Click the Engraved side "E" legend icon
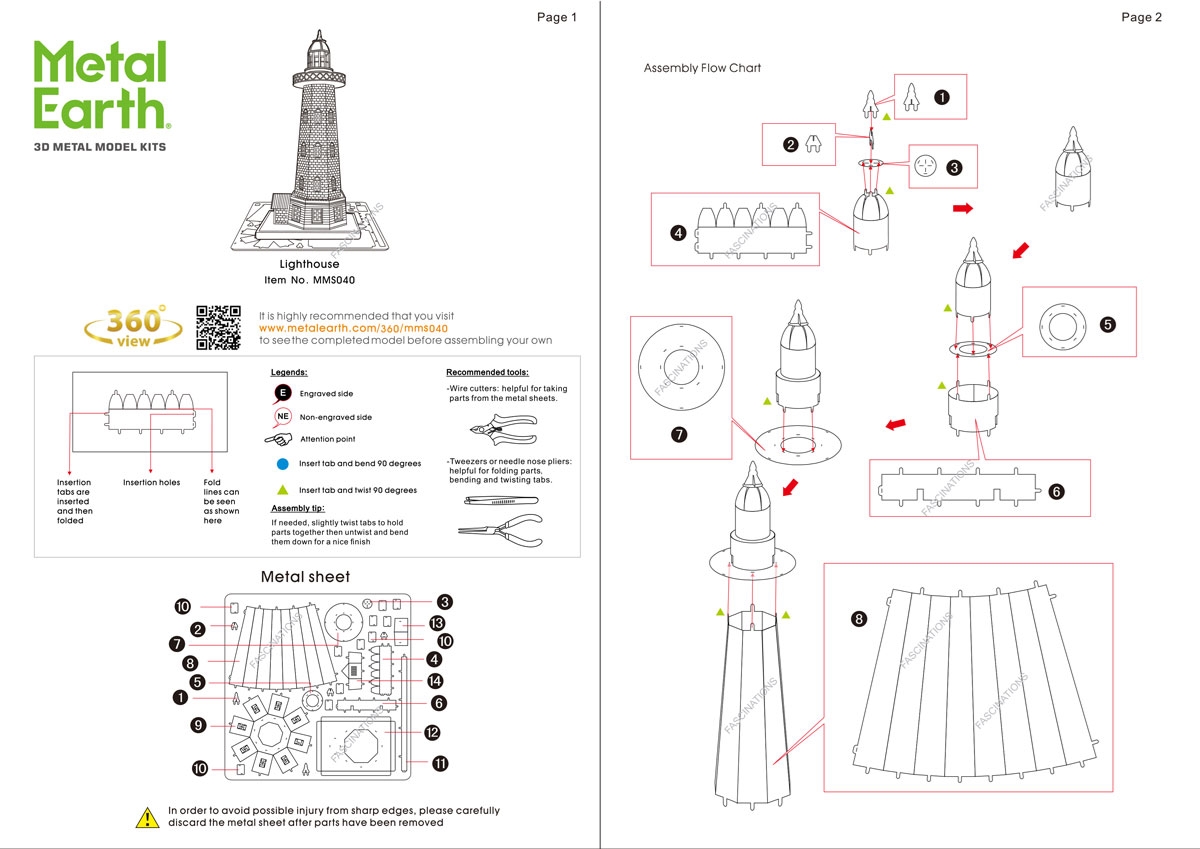 283,394
